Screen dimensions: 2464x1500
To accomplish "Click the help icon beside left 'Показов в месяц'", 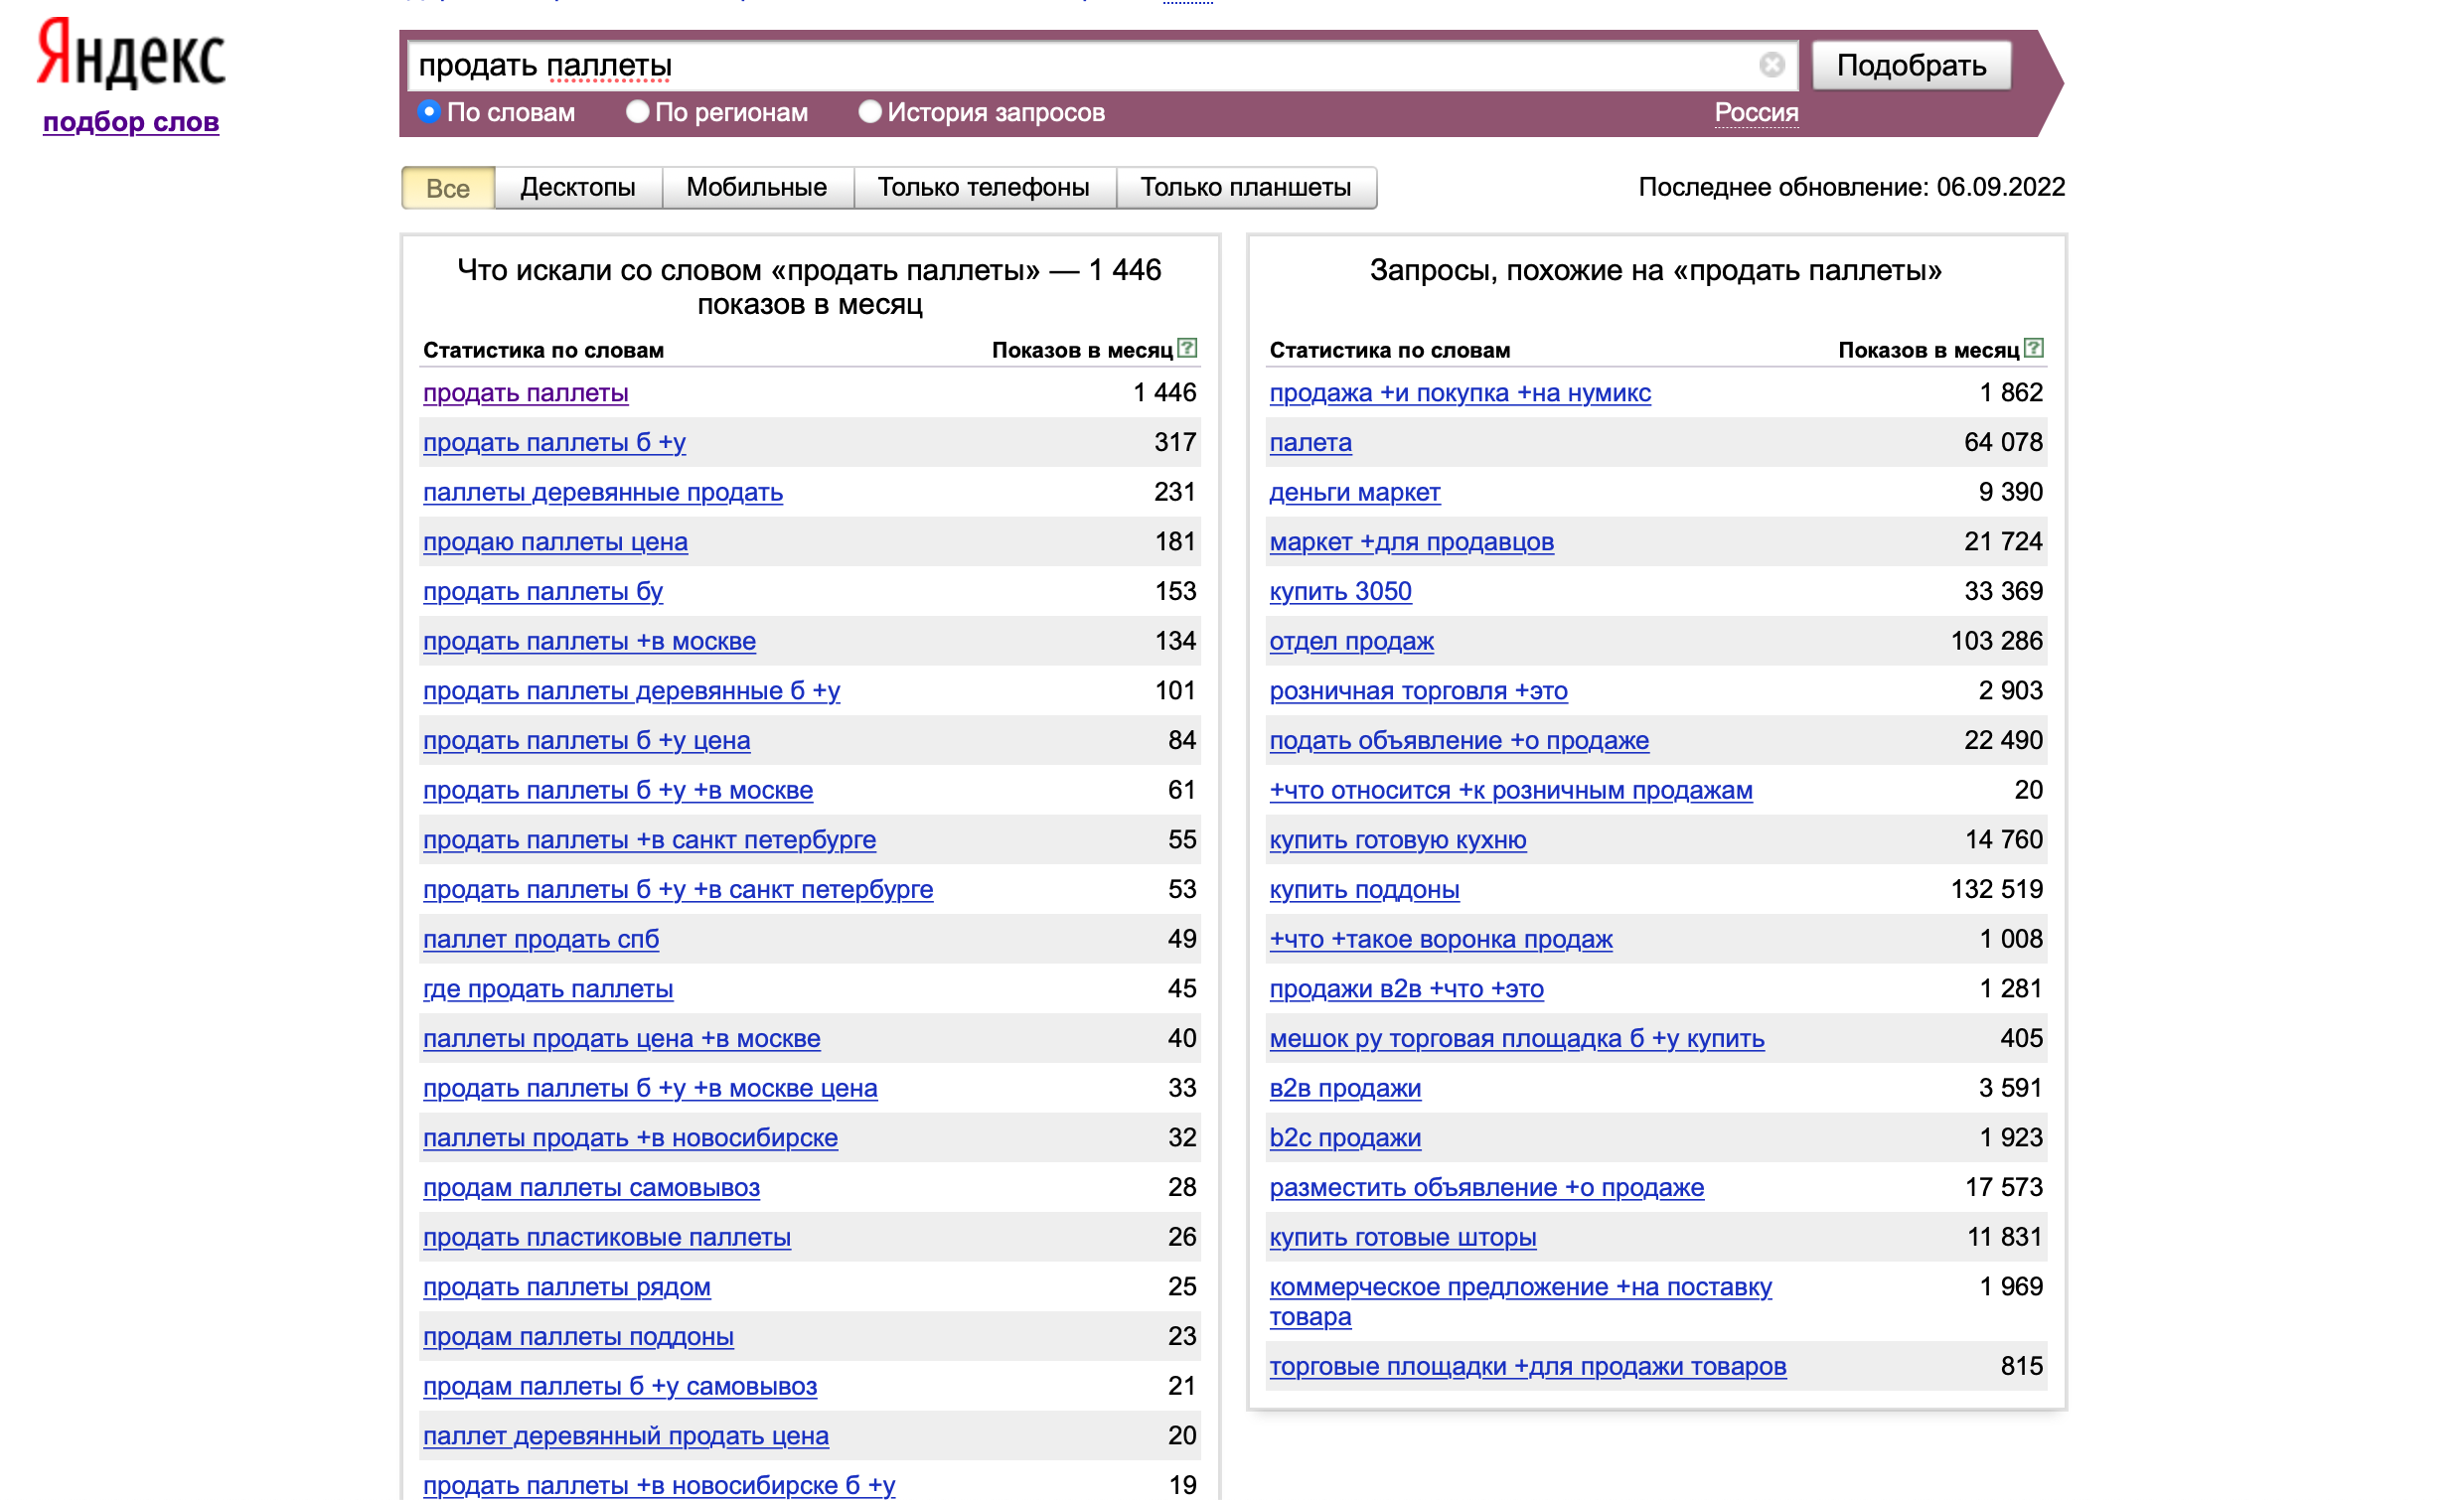I will 1187,348.
